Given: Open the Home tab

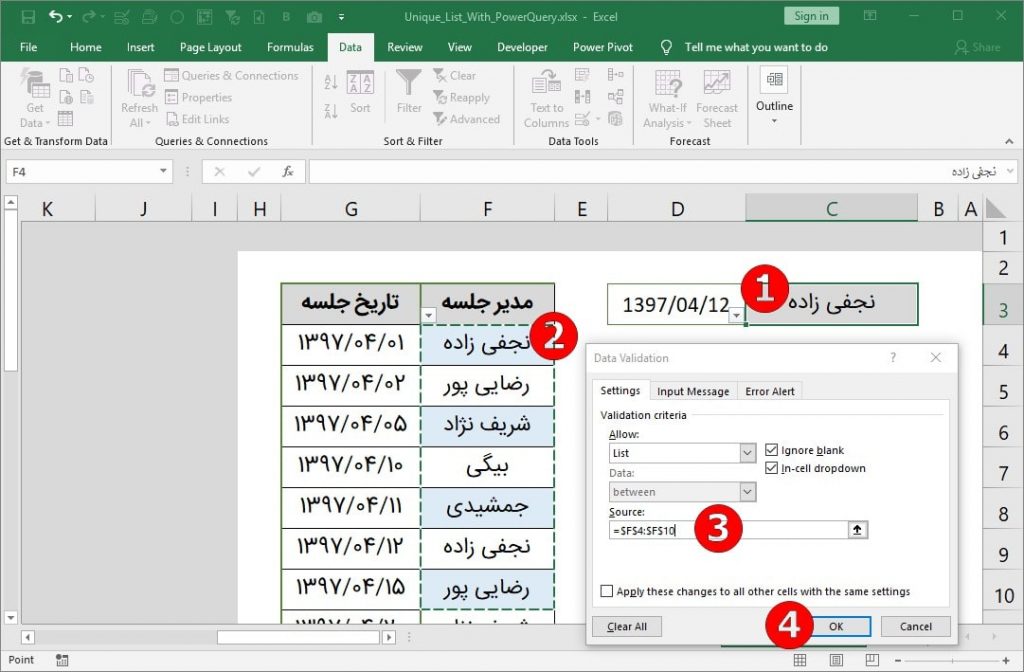Looking at the screenshot, I should coord(86,47).
